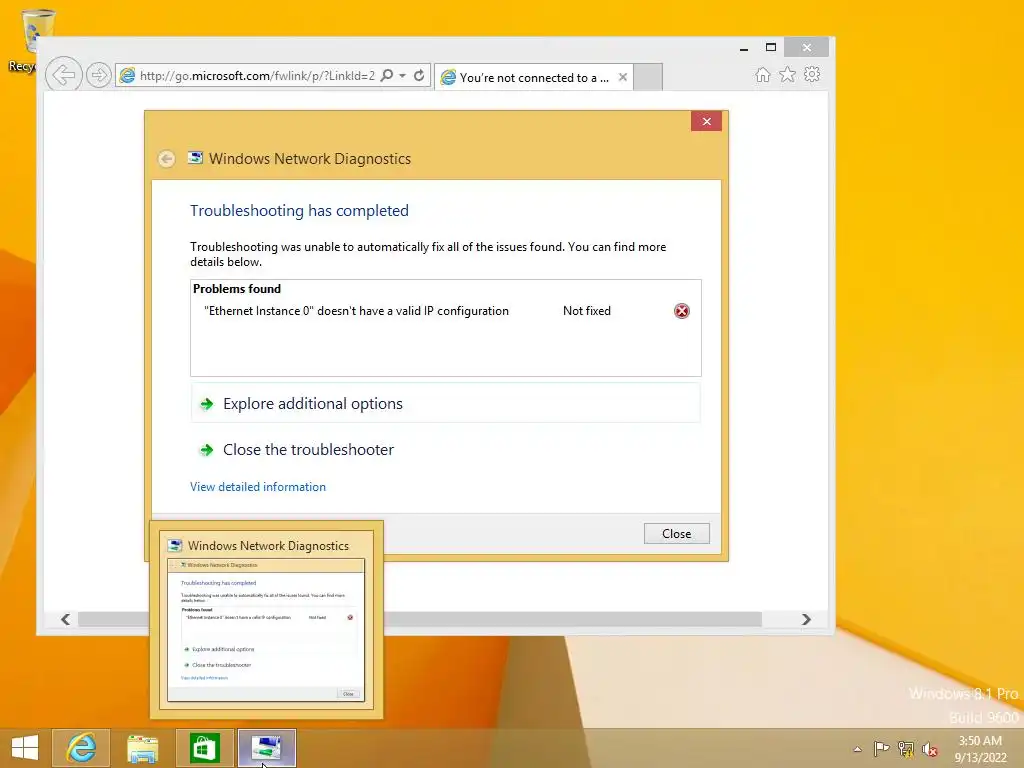The image size is (1024, 768).
Task: Open the Internet Explorer tools gear menu
Action: coord(812,74)
